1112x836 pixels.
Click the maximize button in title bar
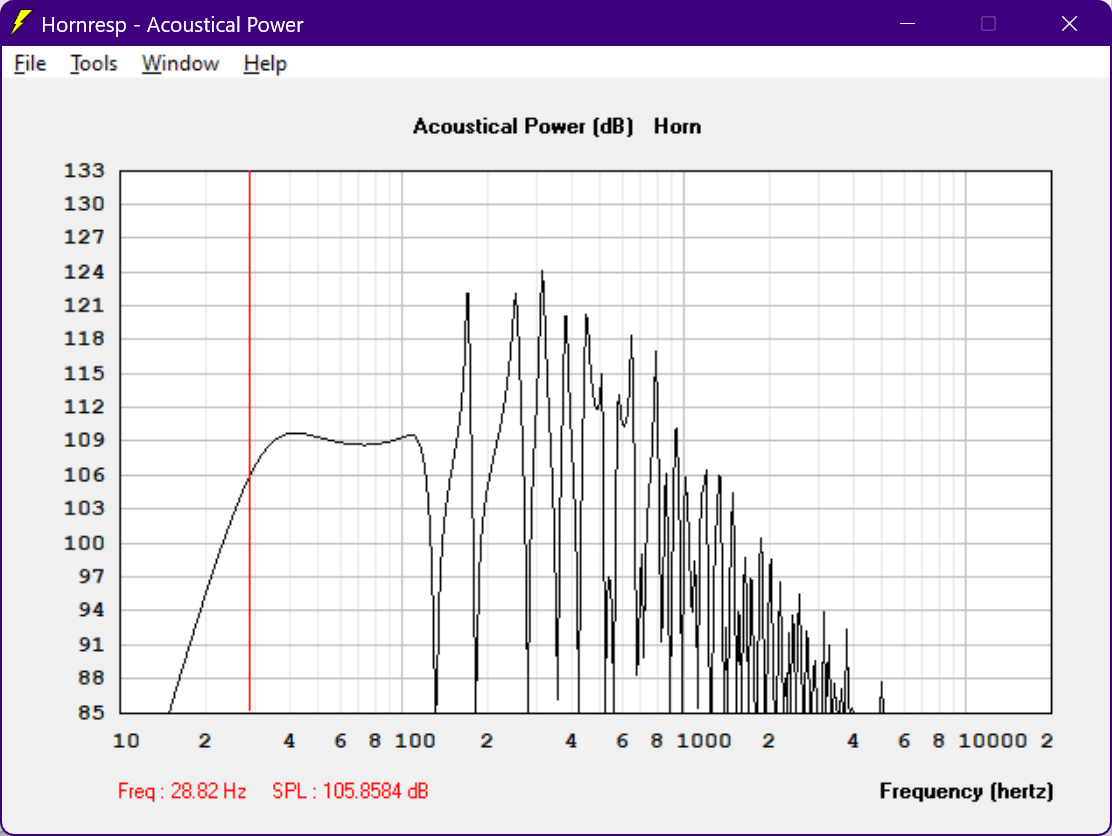tap(988, 23)
